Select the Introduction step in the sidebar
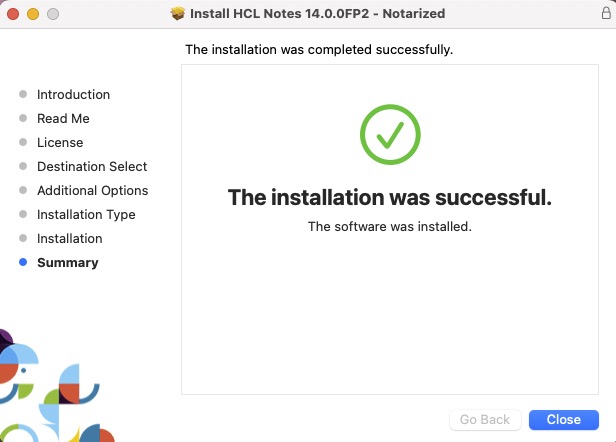 click(73, 95)
